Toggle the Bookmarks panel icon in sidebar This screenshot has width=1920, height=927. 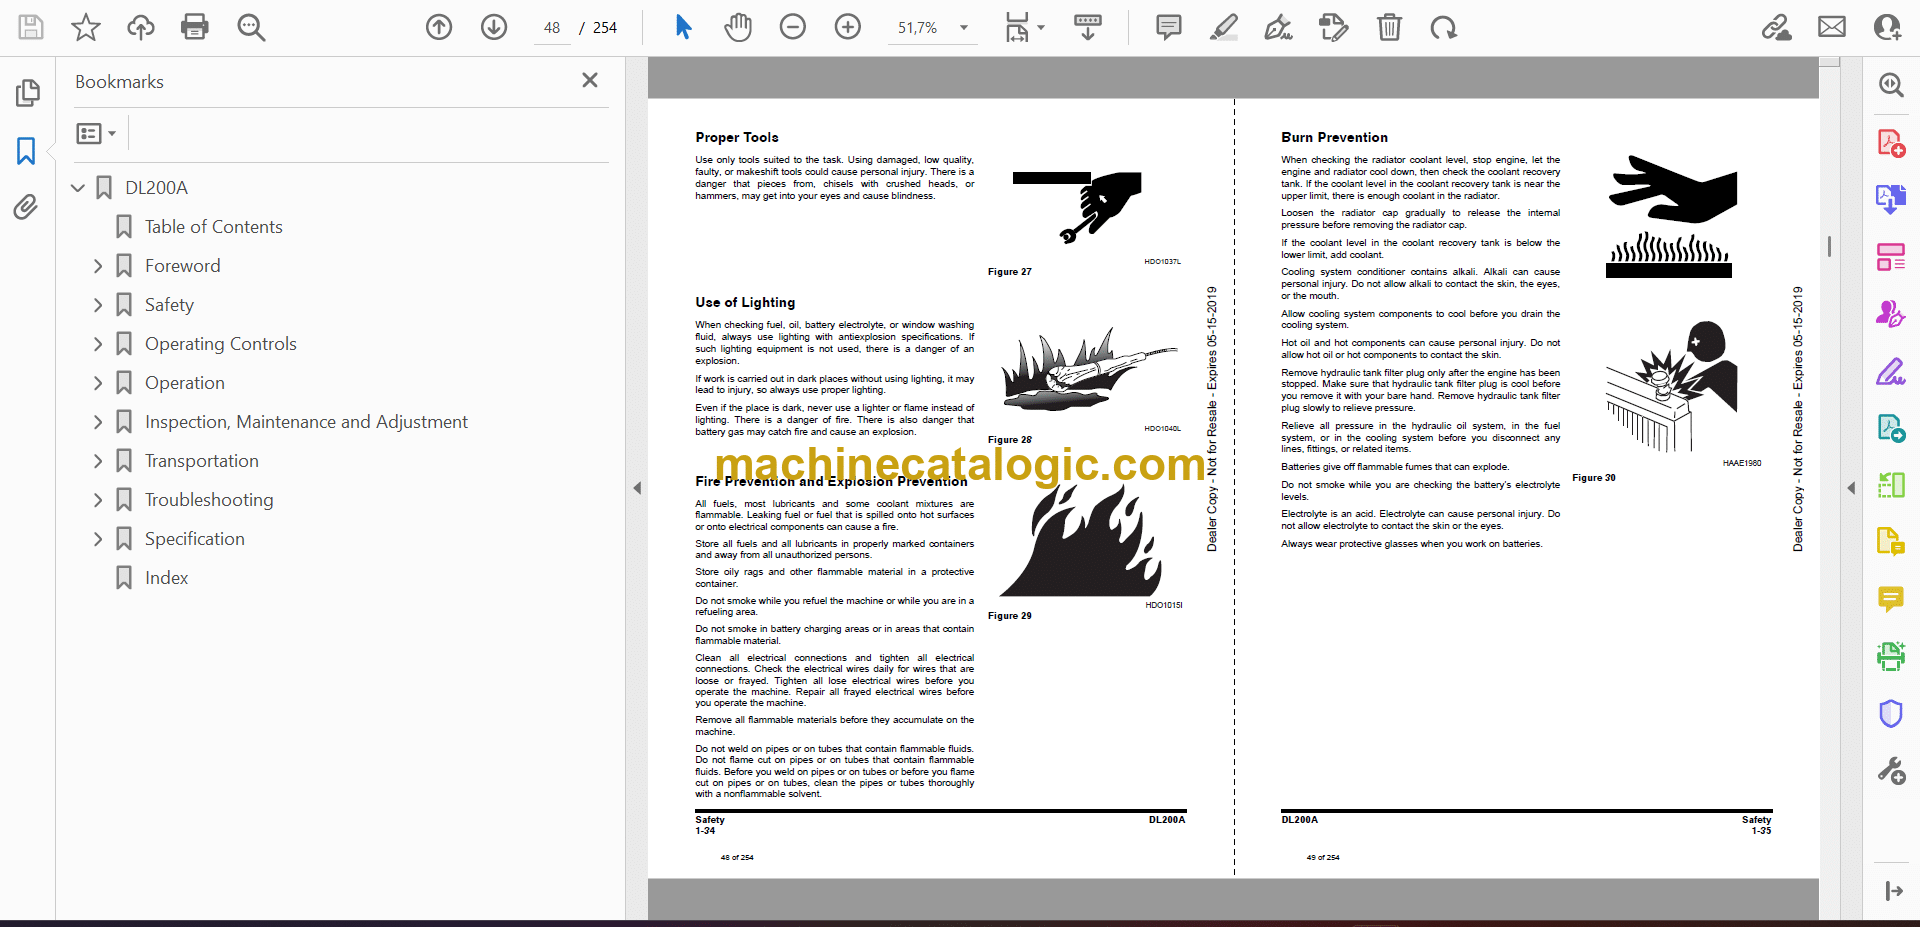click(x=26, y=151)
